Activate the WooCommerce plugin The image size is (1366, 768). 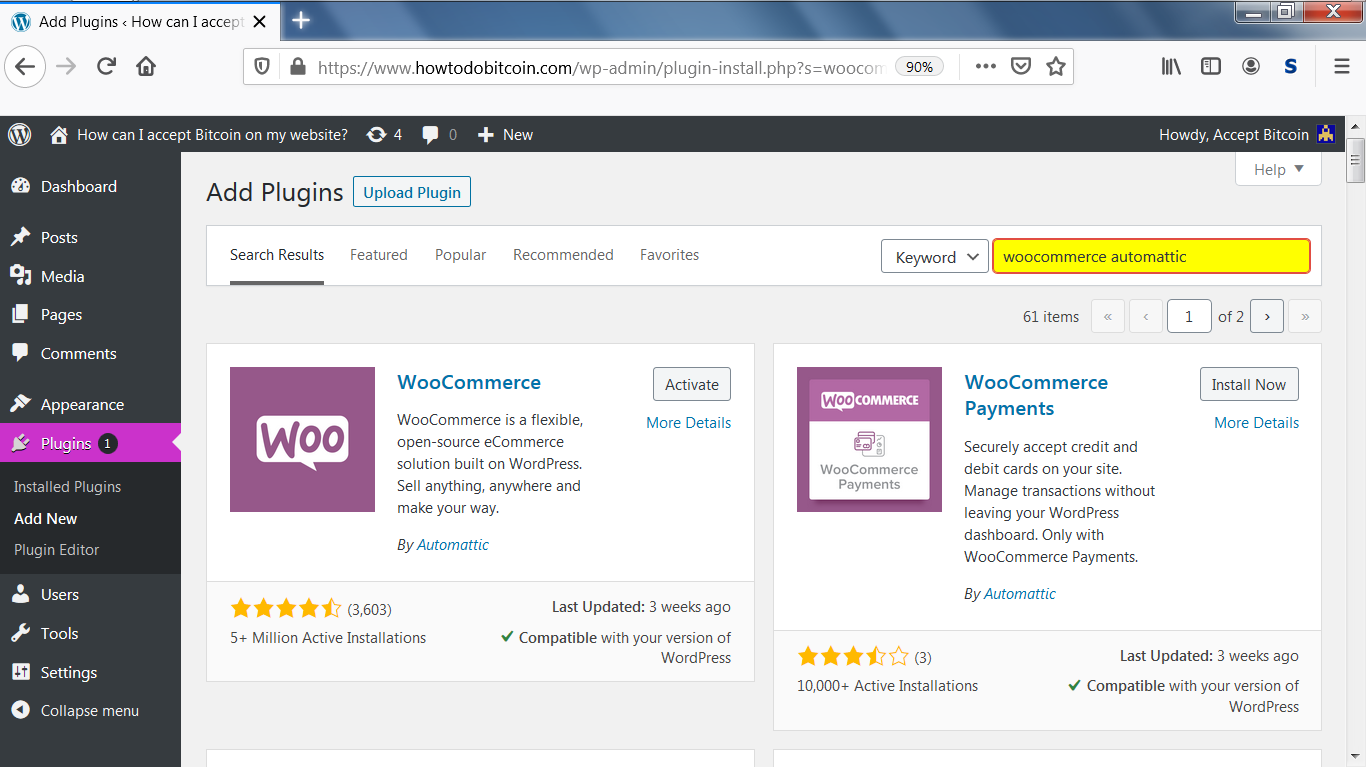(692, 384)
